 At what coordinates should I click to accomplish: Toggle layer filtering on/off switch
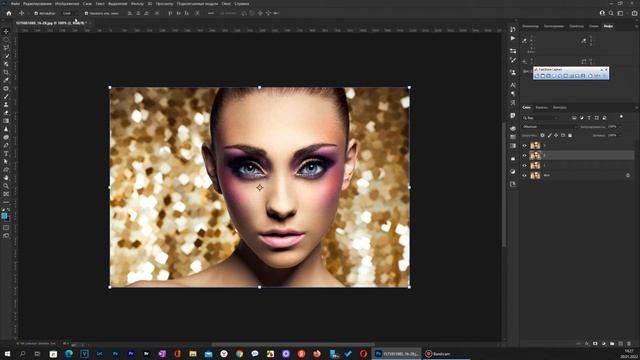click(621, 117)
